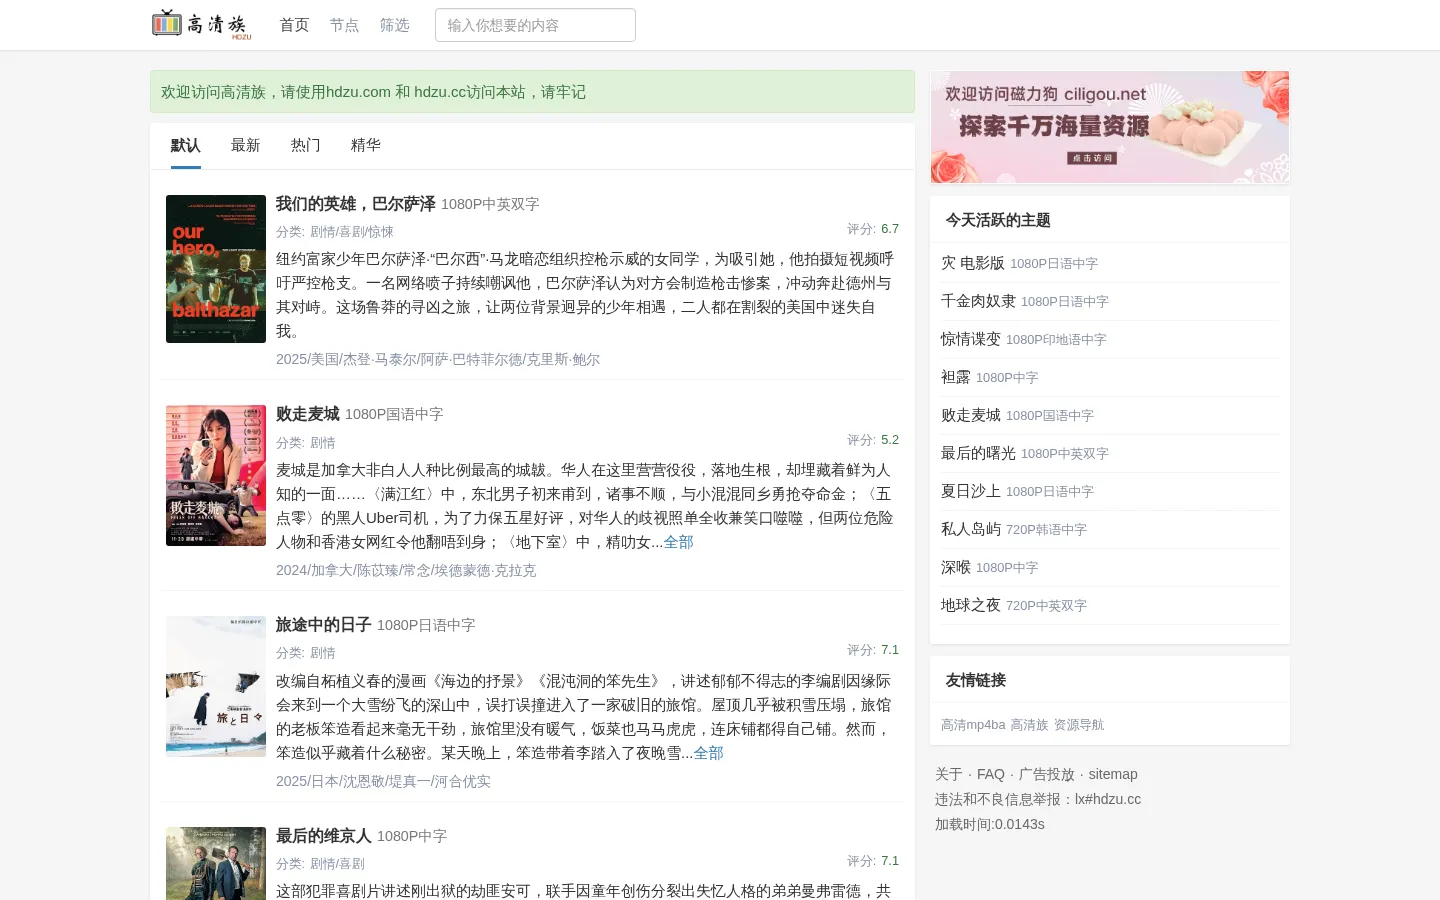Click category 剧情/喜剧/惊悚 under 巴尔萨泽

[x=352, y=232]
